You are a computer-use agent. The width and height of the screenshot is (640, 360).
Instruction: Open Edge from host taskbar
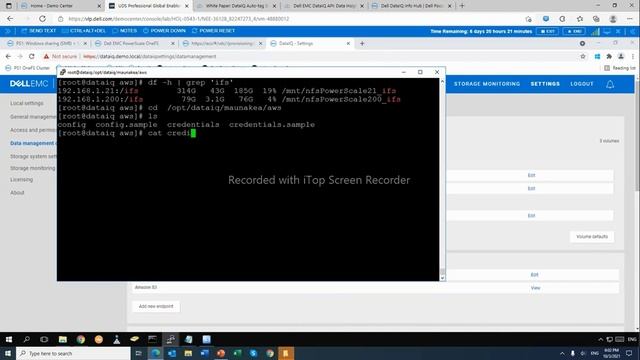pos(156,353)
